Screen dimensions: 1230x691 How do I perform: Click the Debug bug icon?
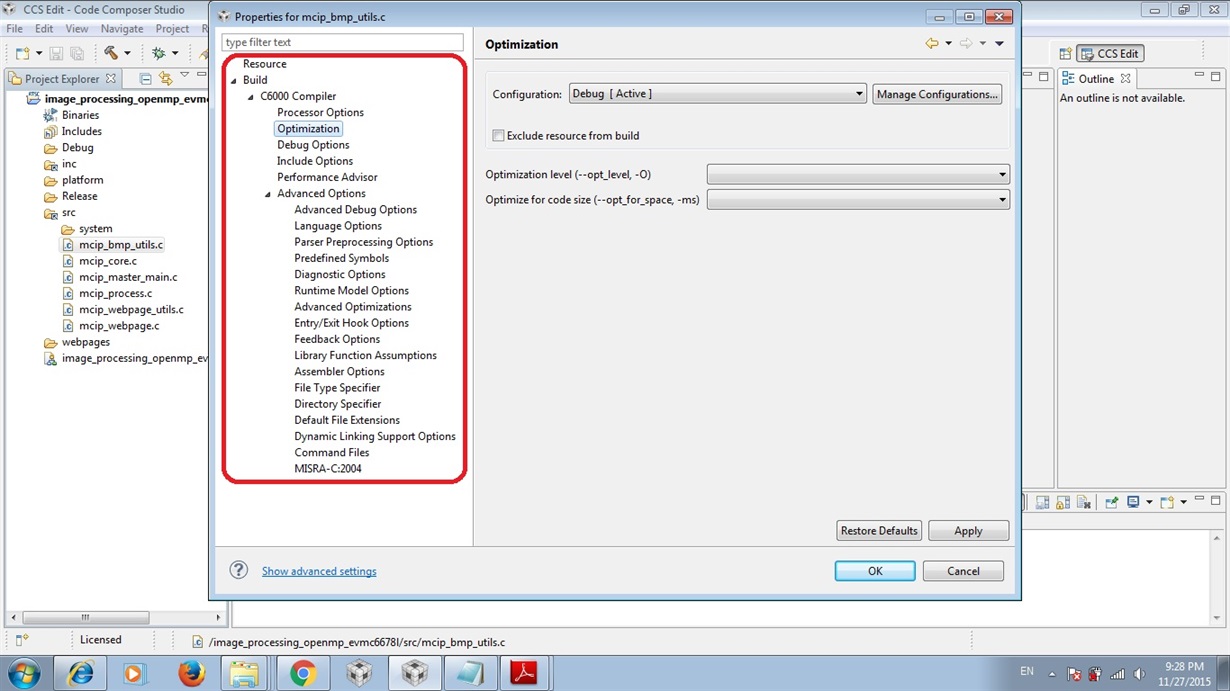[158, 53]
